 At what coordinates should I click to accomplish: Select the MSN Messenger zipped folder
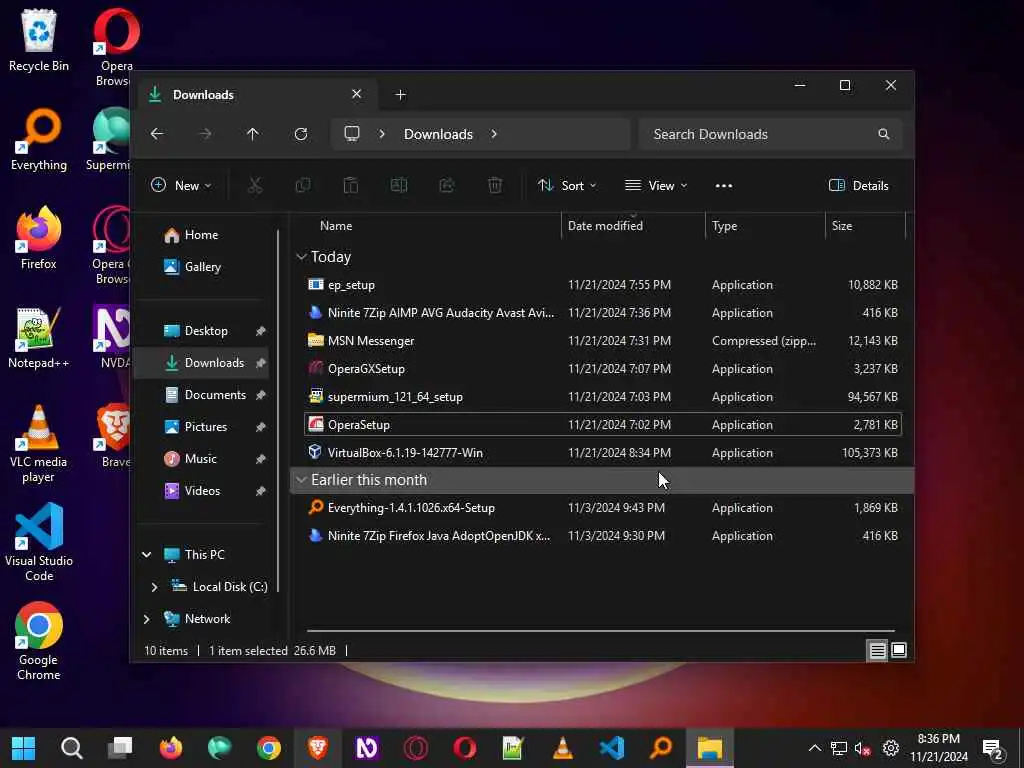(x=603, y=341)
